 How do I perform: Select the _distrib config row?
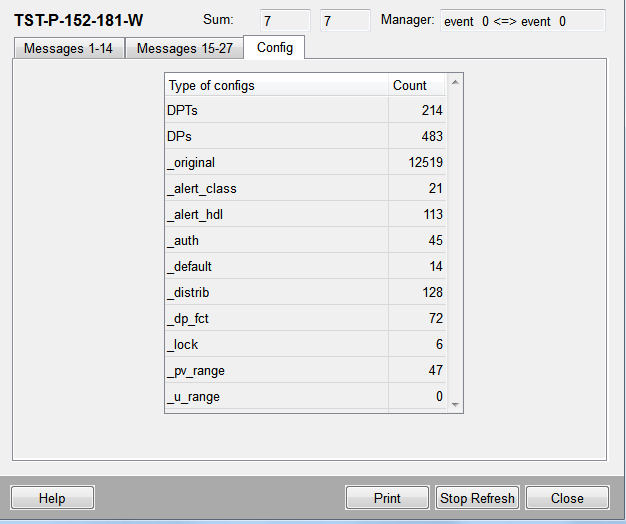click(276, 293)
